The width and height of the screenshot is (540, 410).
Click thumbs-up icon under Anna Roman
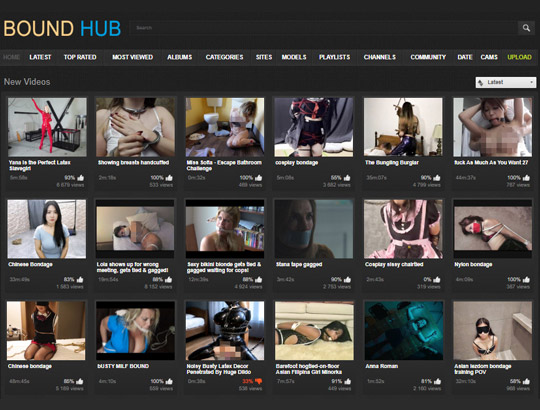tap(437, 381)
